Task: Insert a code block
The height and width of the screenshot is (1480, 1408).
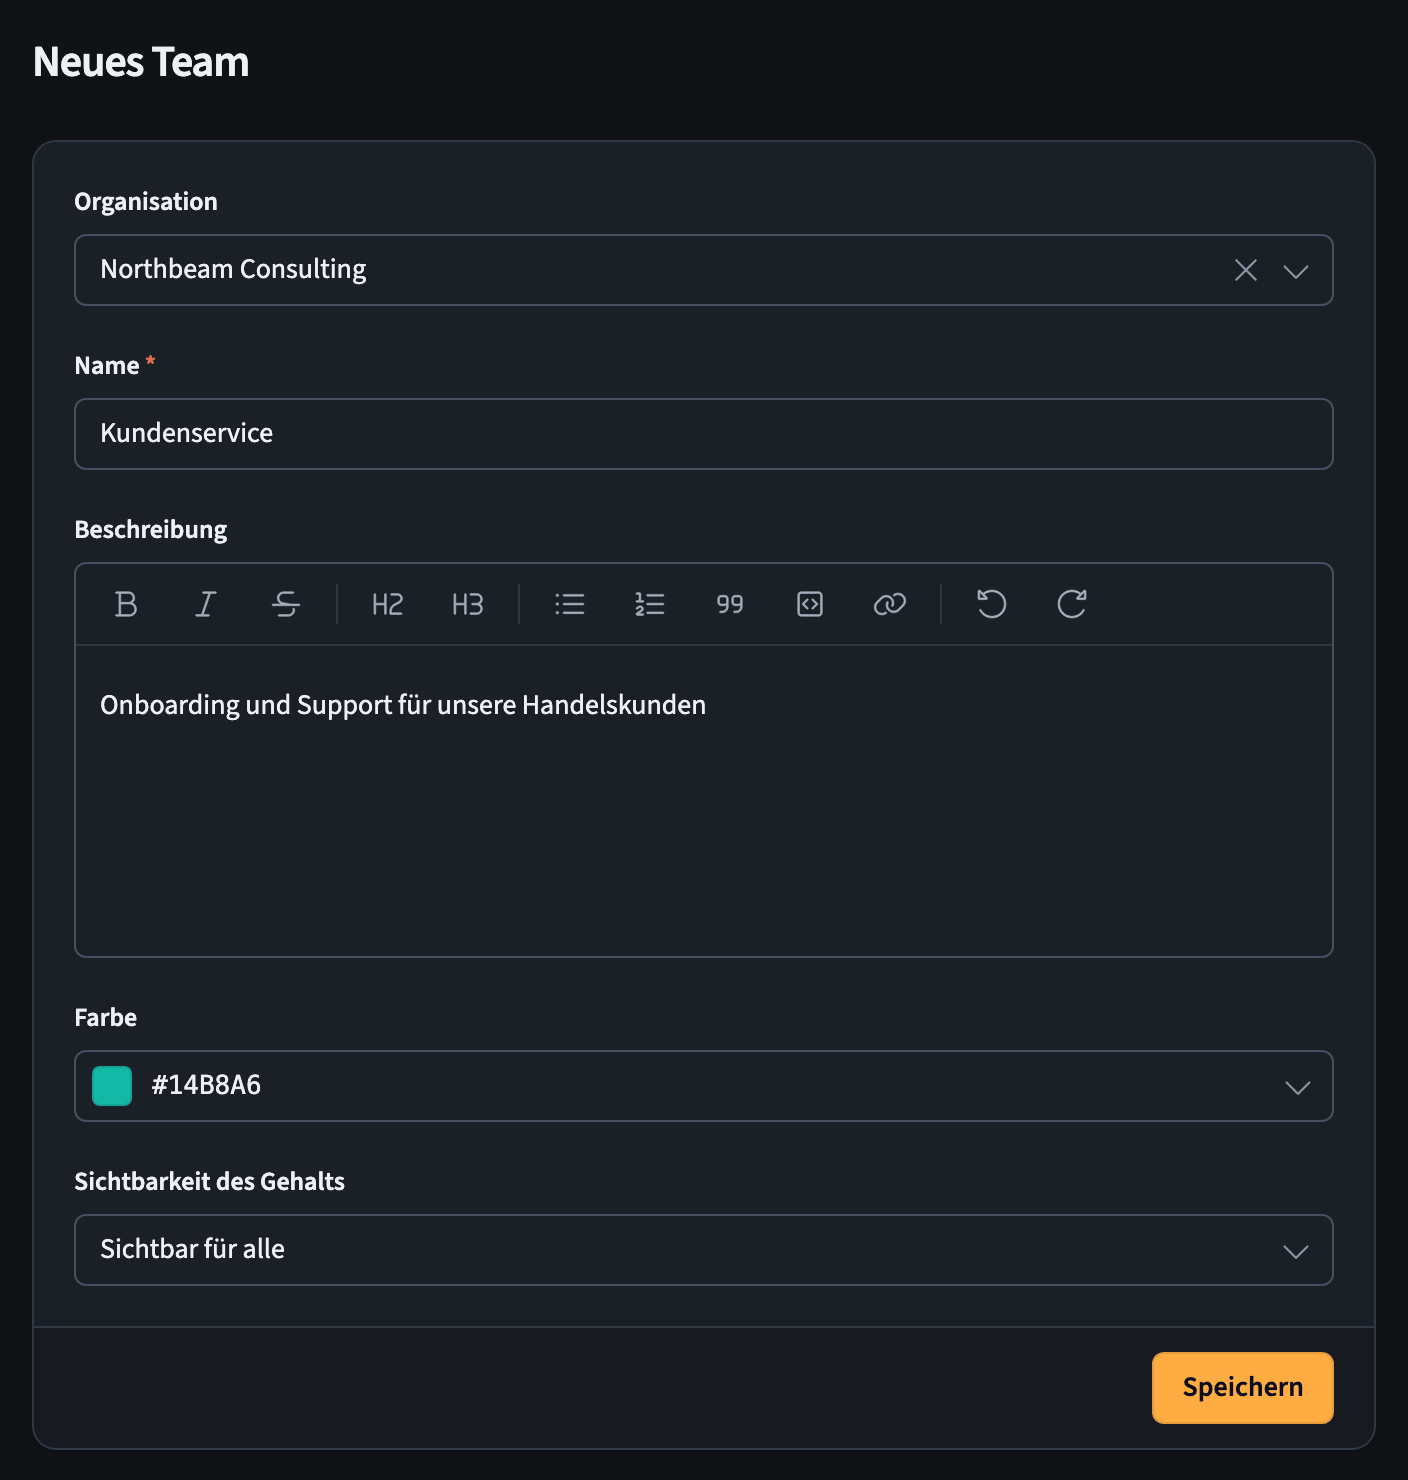Action: [810, 604]
